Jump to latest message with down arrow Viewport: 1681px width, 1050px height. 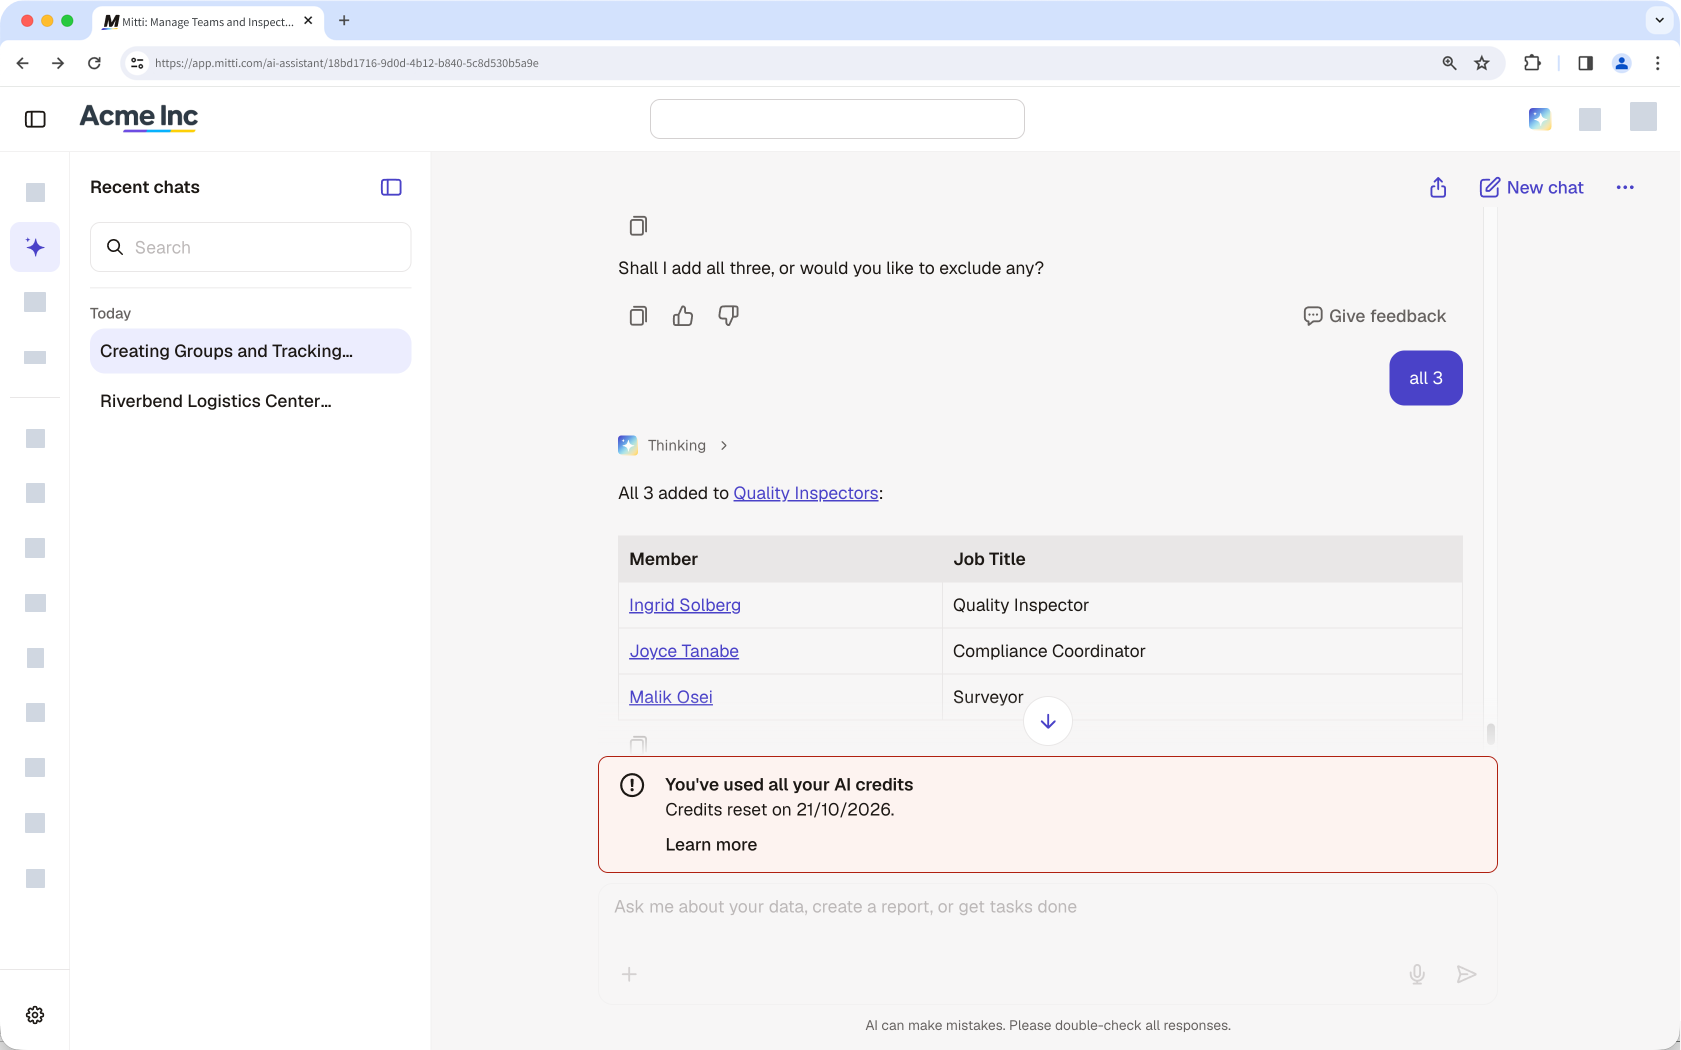pyautogui.click(x=1048, y=721)
